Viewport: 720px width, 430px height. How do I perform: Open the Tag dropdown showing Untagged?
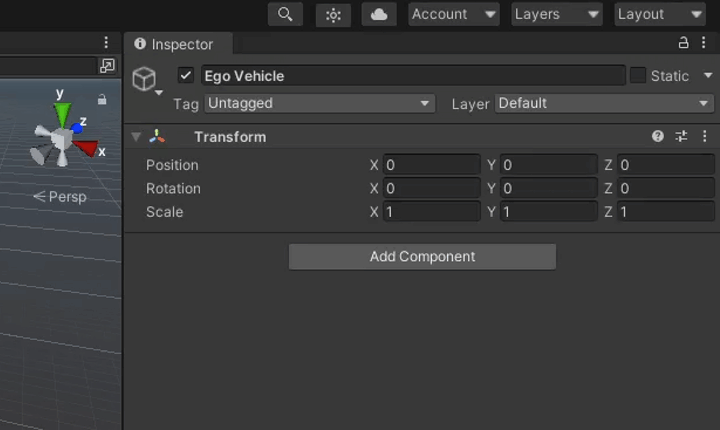coord(320,103)
